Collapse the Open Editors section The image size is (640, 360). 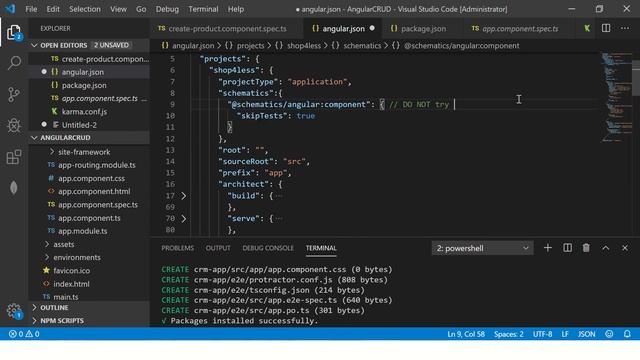(x=34, y=45)
